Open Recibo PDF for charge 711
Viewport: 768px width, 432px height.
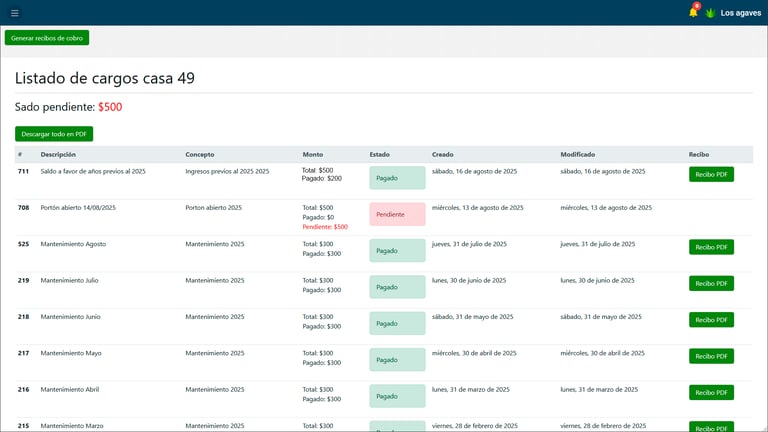click(711, 174)
